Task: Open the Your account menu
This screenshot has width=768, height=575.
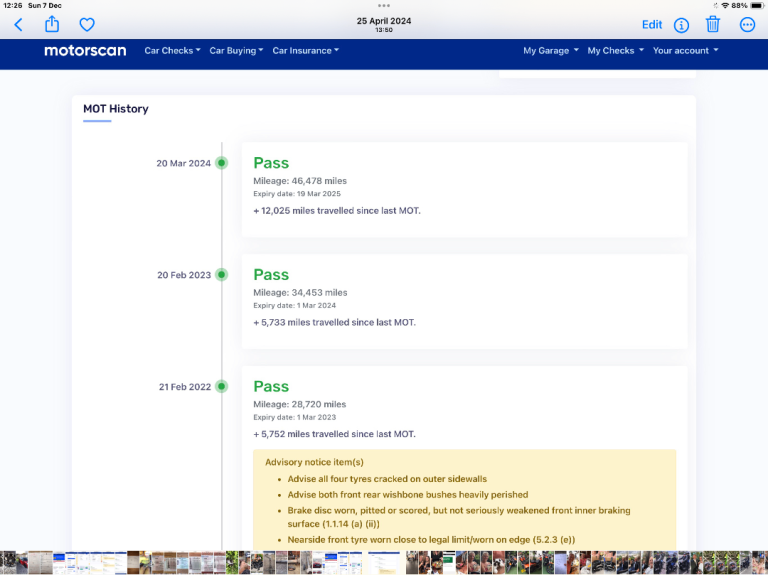Action: click(685, 51)
